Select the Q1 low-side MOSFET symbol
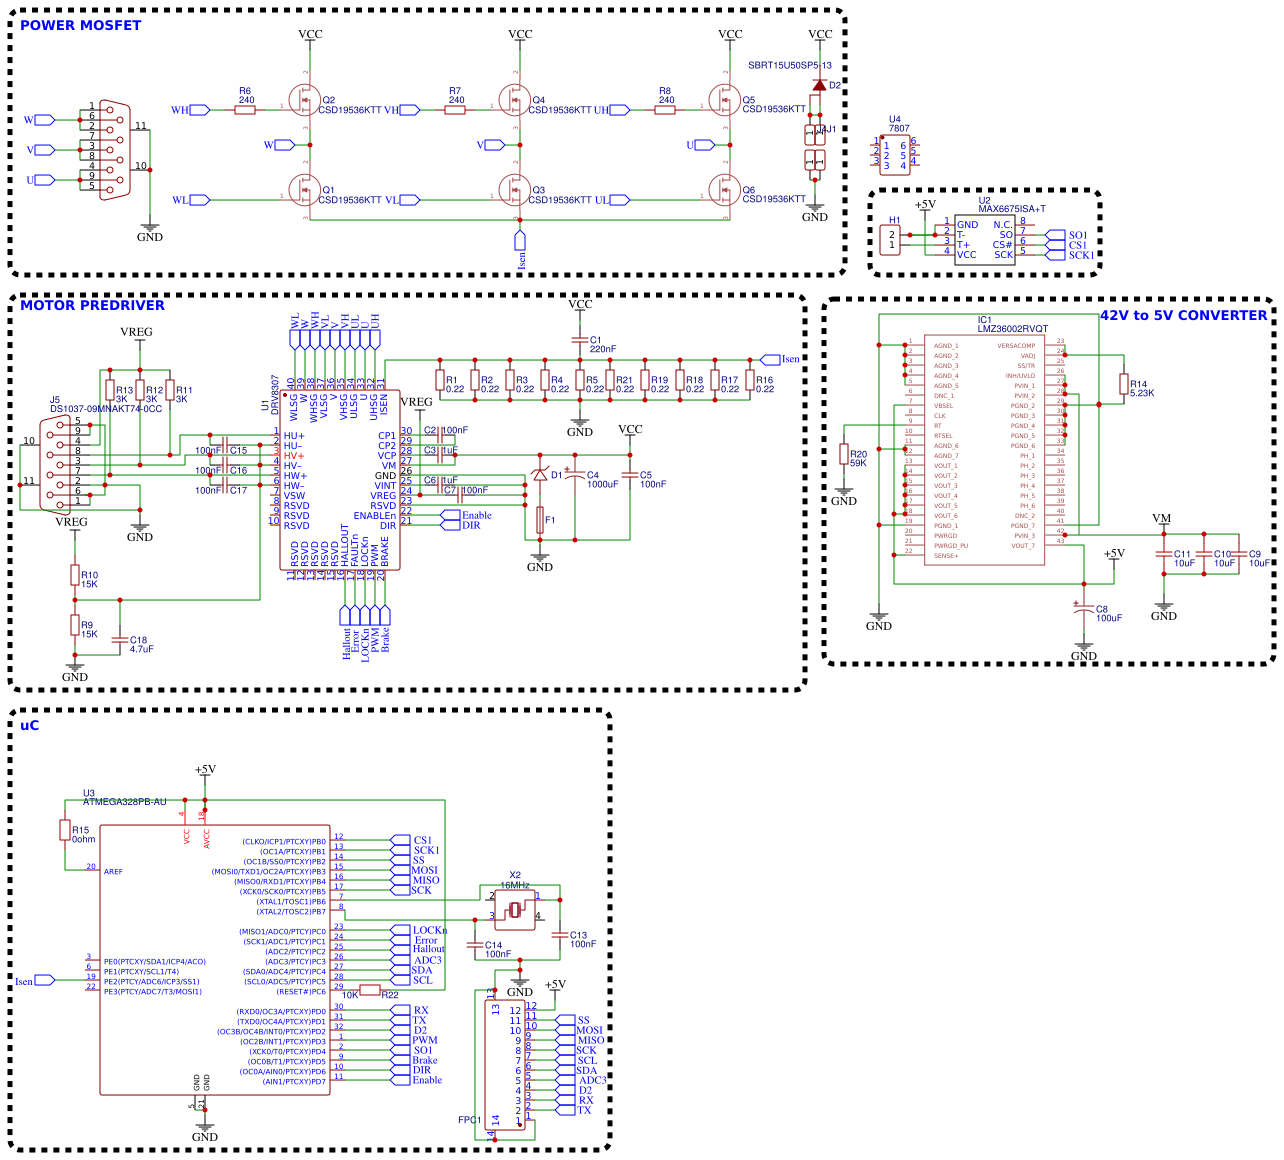1284x1160 pixels. point(303,189)
